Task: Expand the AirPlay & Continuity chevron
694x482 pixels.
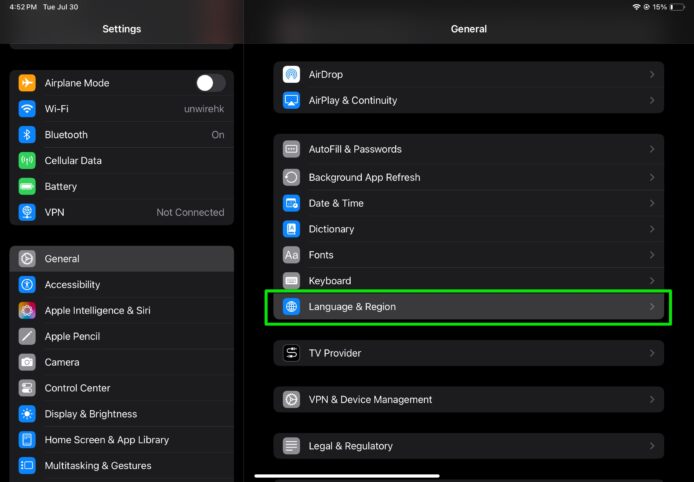Action: point(651,101)
